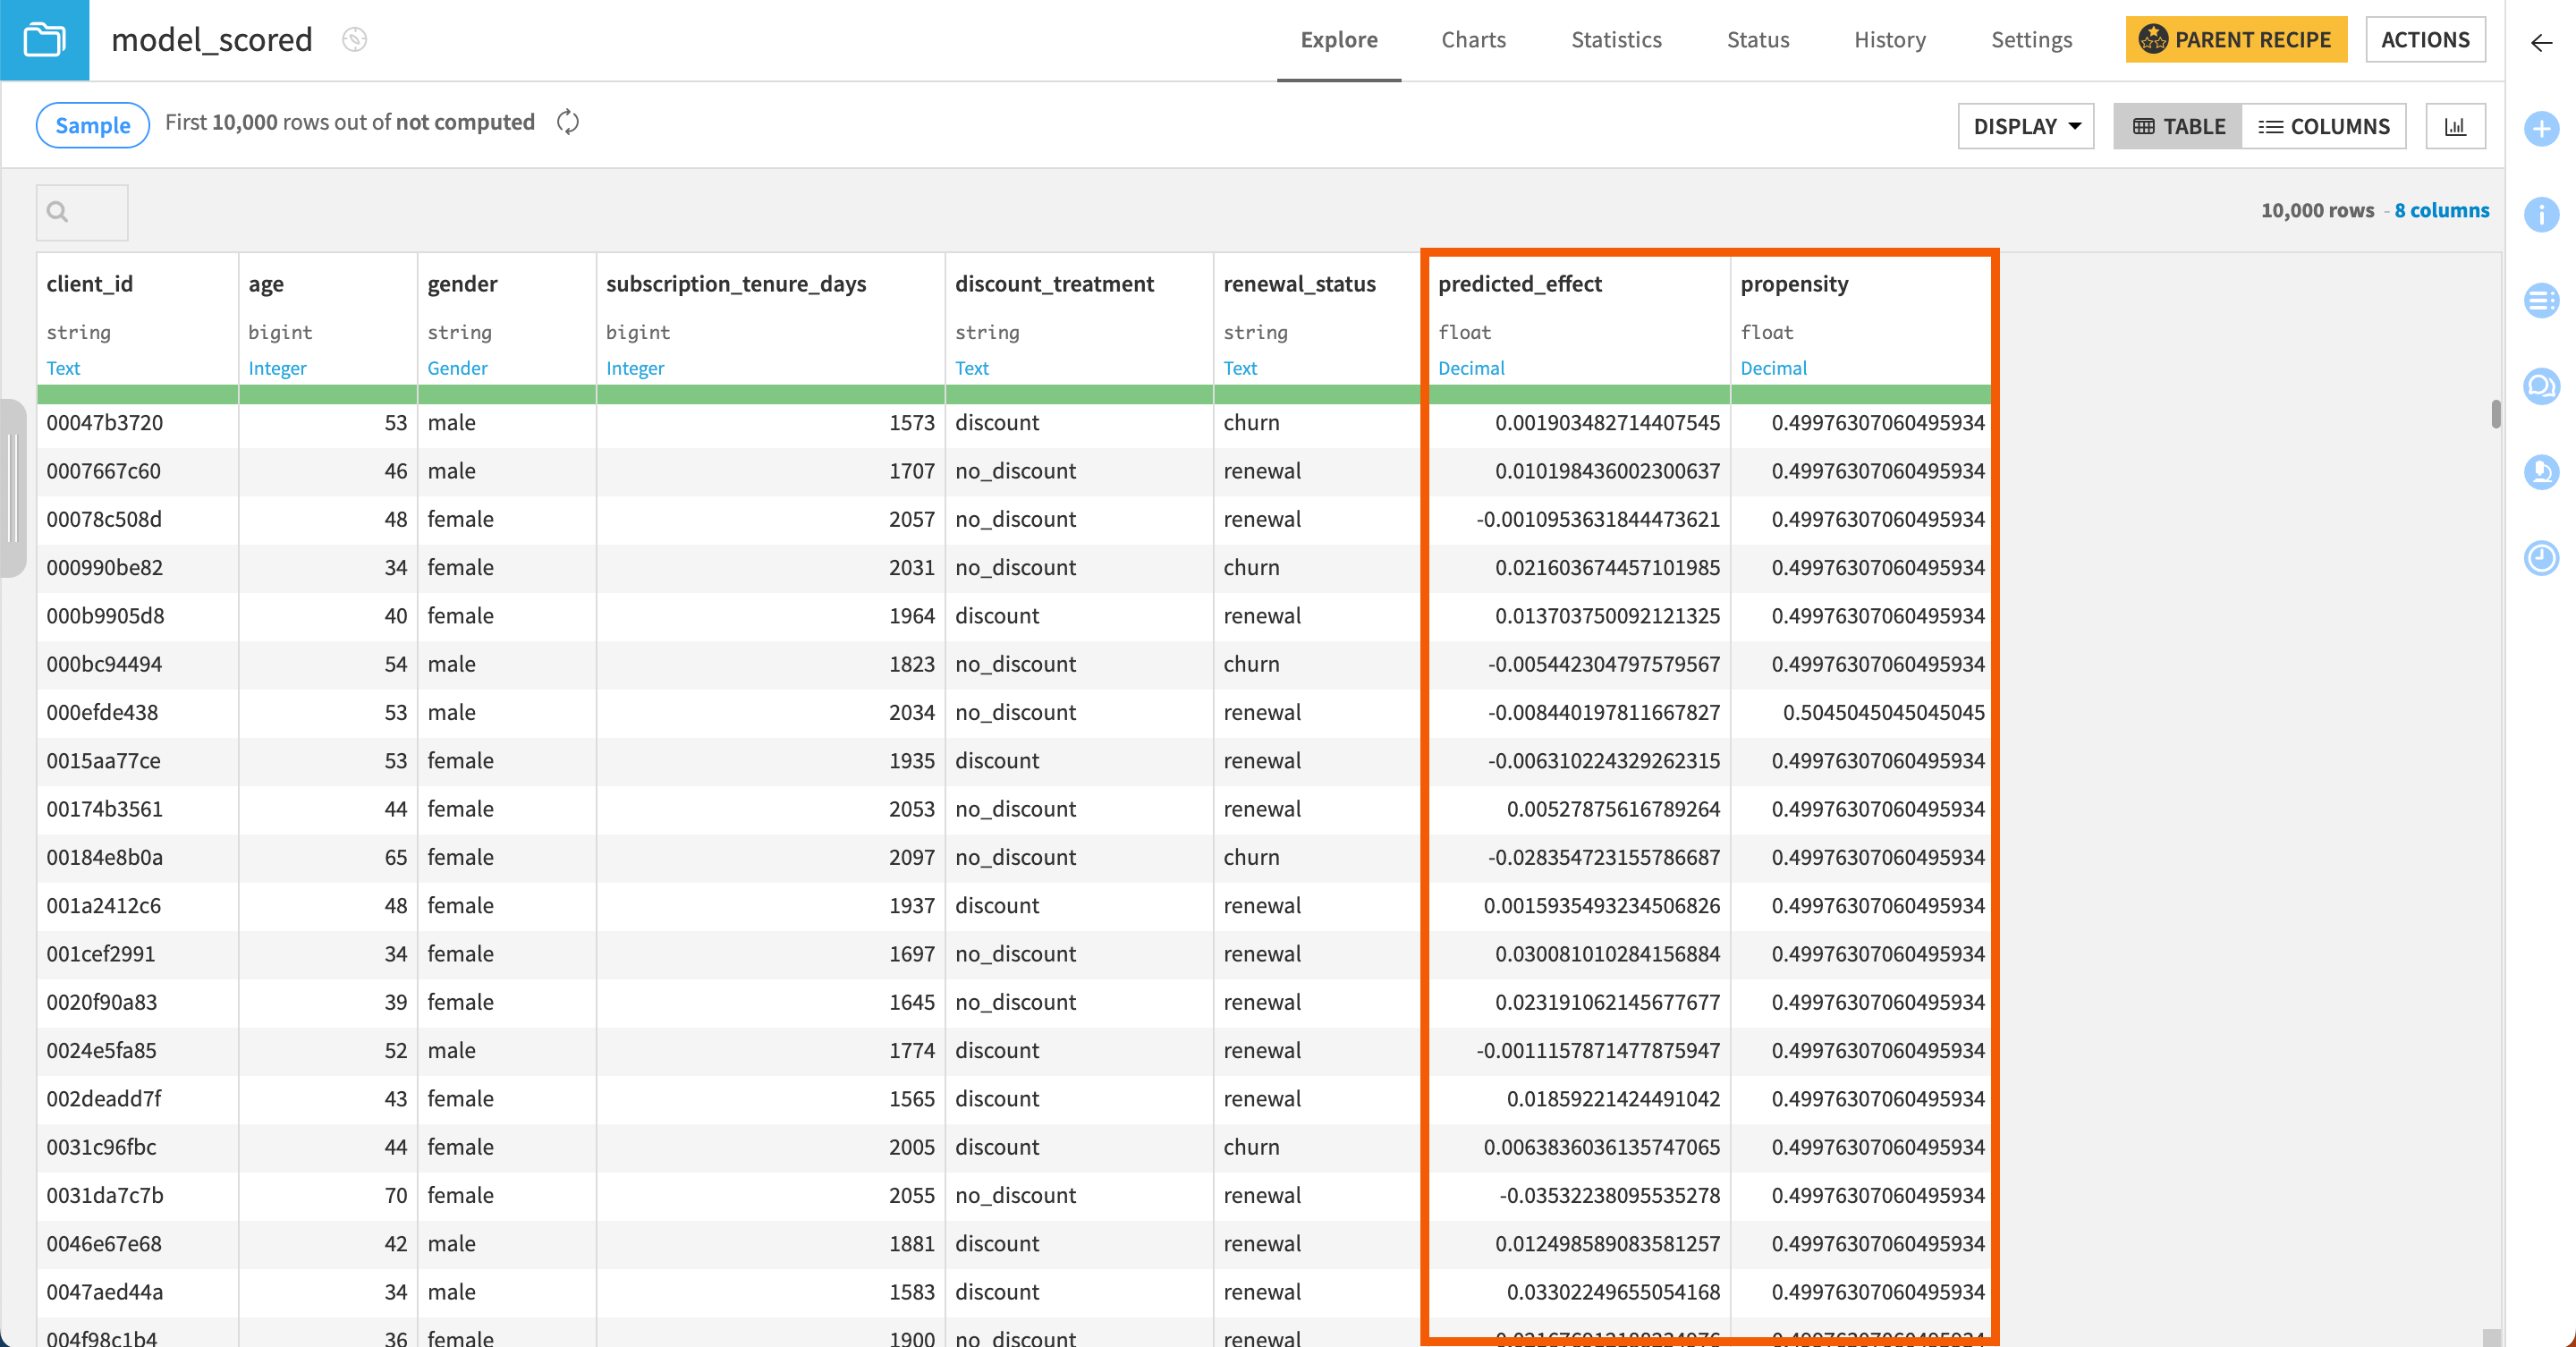Click the 8 columns link
Screen dimensions: 2576x1347
click(x=2443, y=210)
